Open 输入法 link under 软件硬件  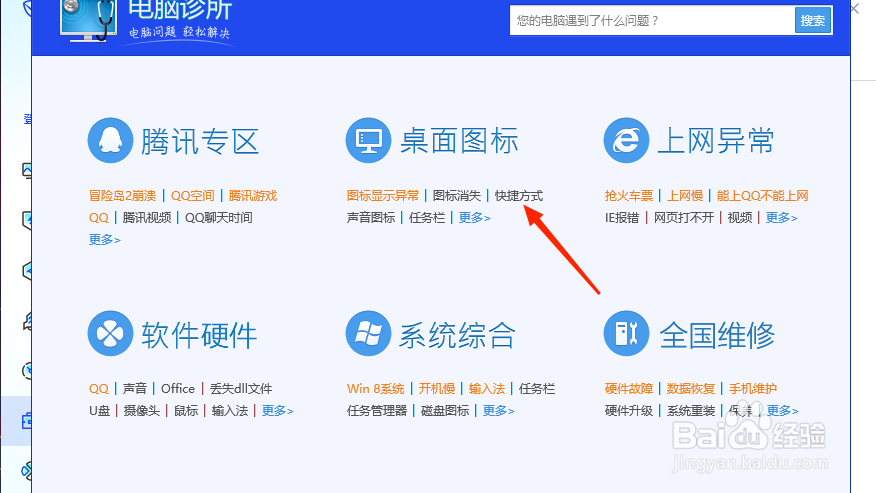tap(230, 410)
